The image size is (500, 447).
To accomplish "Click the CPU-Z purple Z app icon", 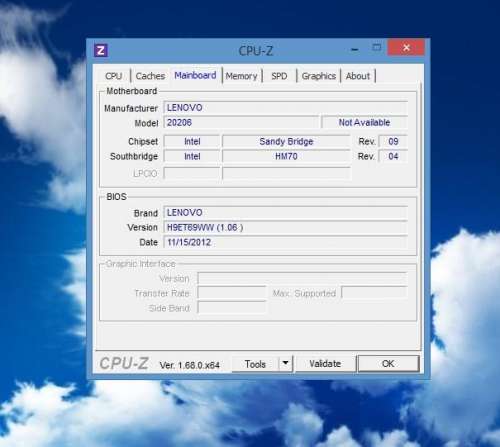I will pos(101,51).
